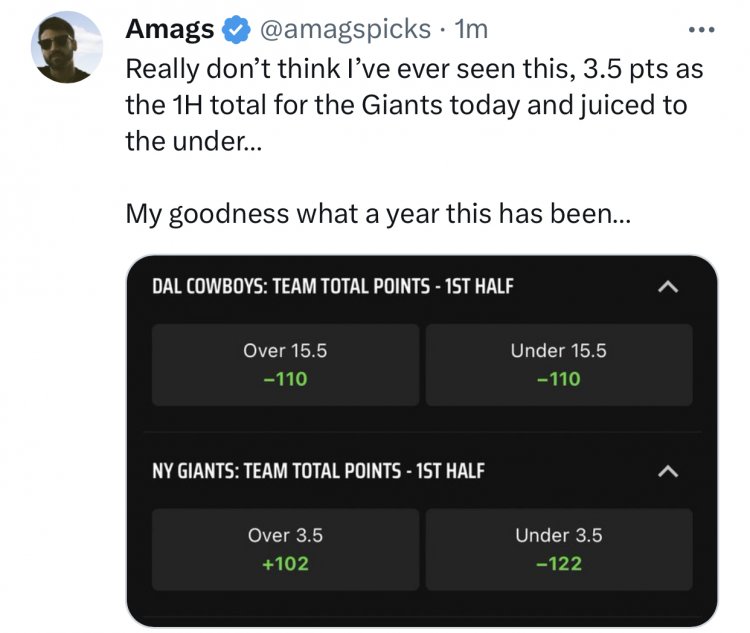Click the -122 odds value

tap(559, 564)
